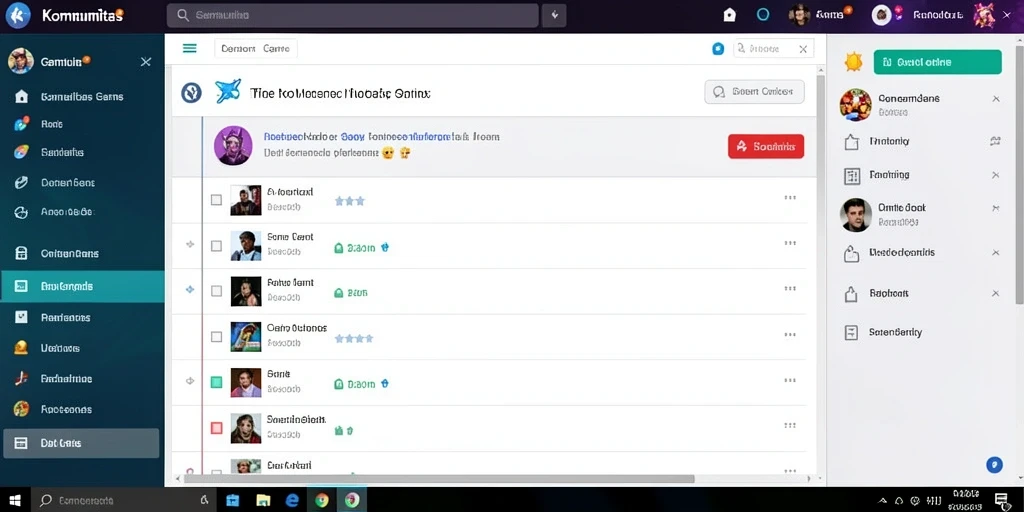1024x512 pixels.
Task: Click the horizontal scrollbar below the list
Action: tap(439, 479)
